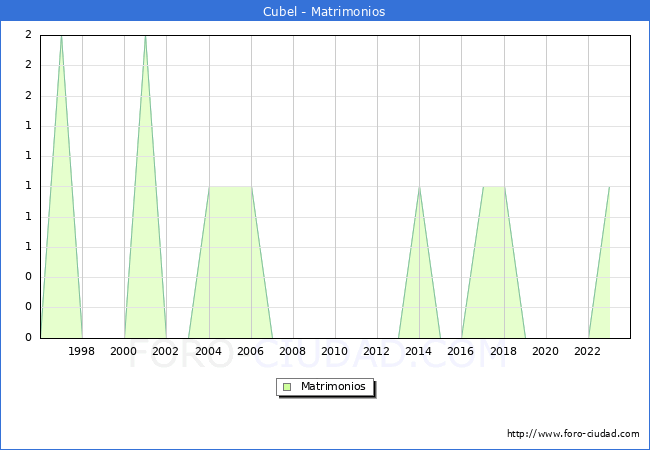The height and width of the screenshot is (450, 650).
Task: Select the 2002 x-axis label
Action: (x=166, y=351)
